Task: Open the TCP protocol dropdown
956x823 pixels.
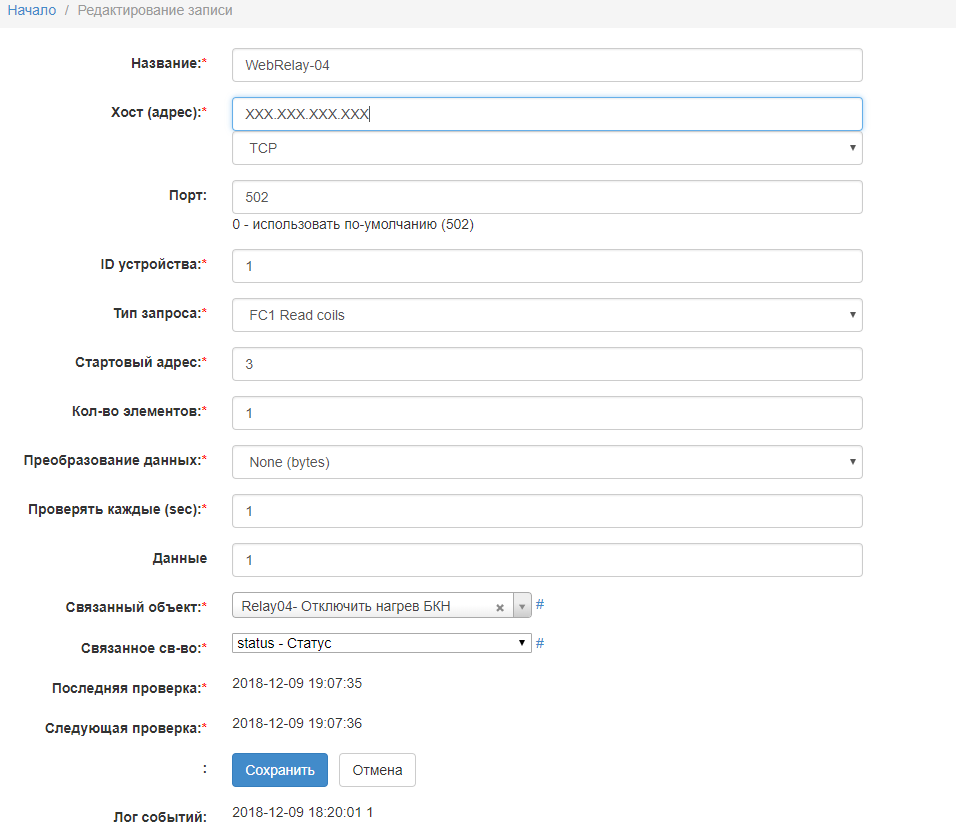Action: coord(546,148)
